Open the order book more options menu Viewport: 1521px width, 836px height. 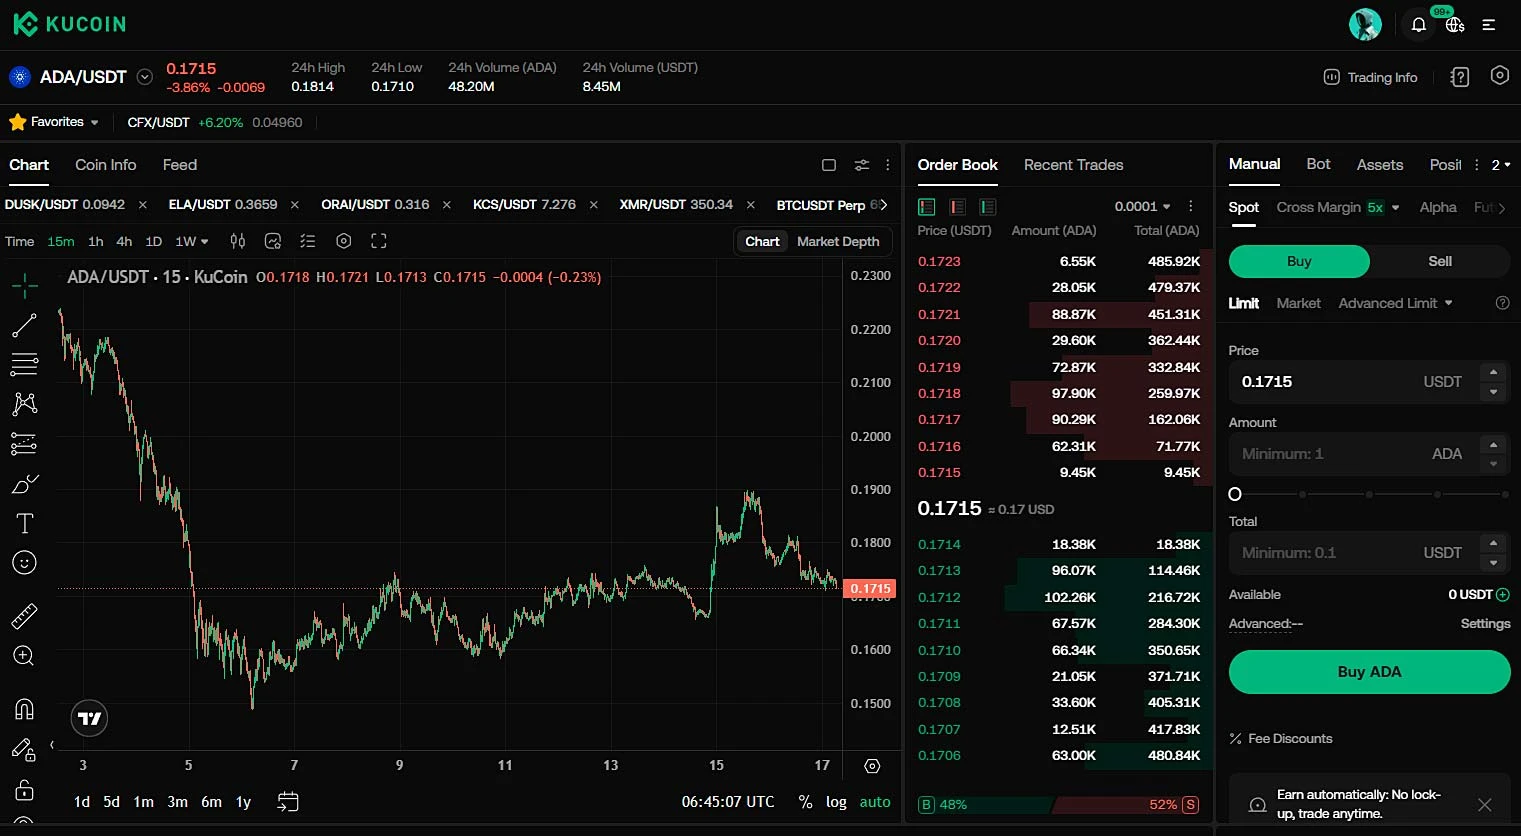tap(1190, 206)
